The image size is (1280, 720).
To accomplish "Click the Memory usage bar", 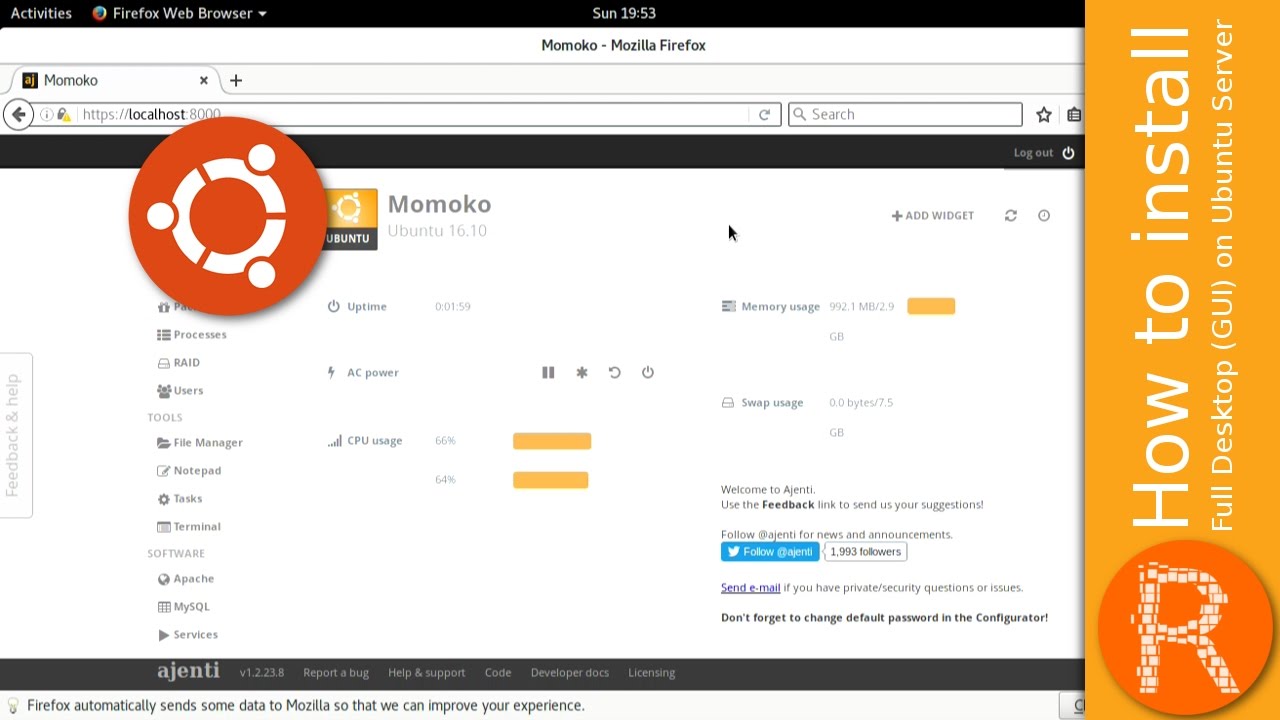I will (931, 306).
